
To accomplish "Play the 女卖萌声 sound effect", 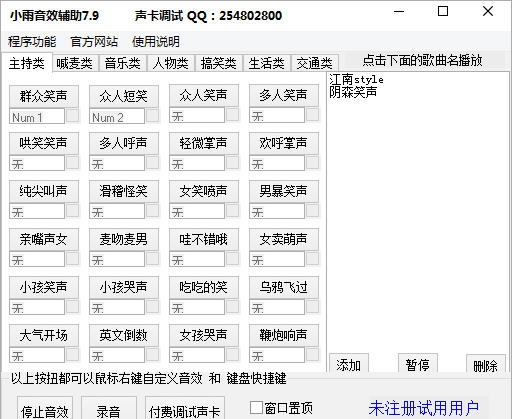I will (284, 239).
